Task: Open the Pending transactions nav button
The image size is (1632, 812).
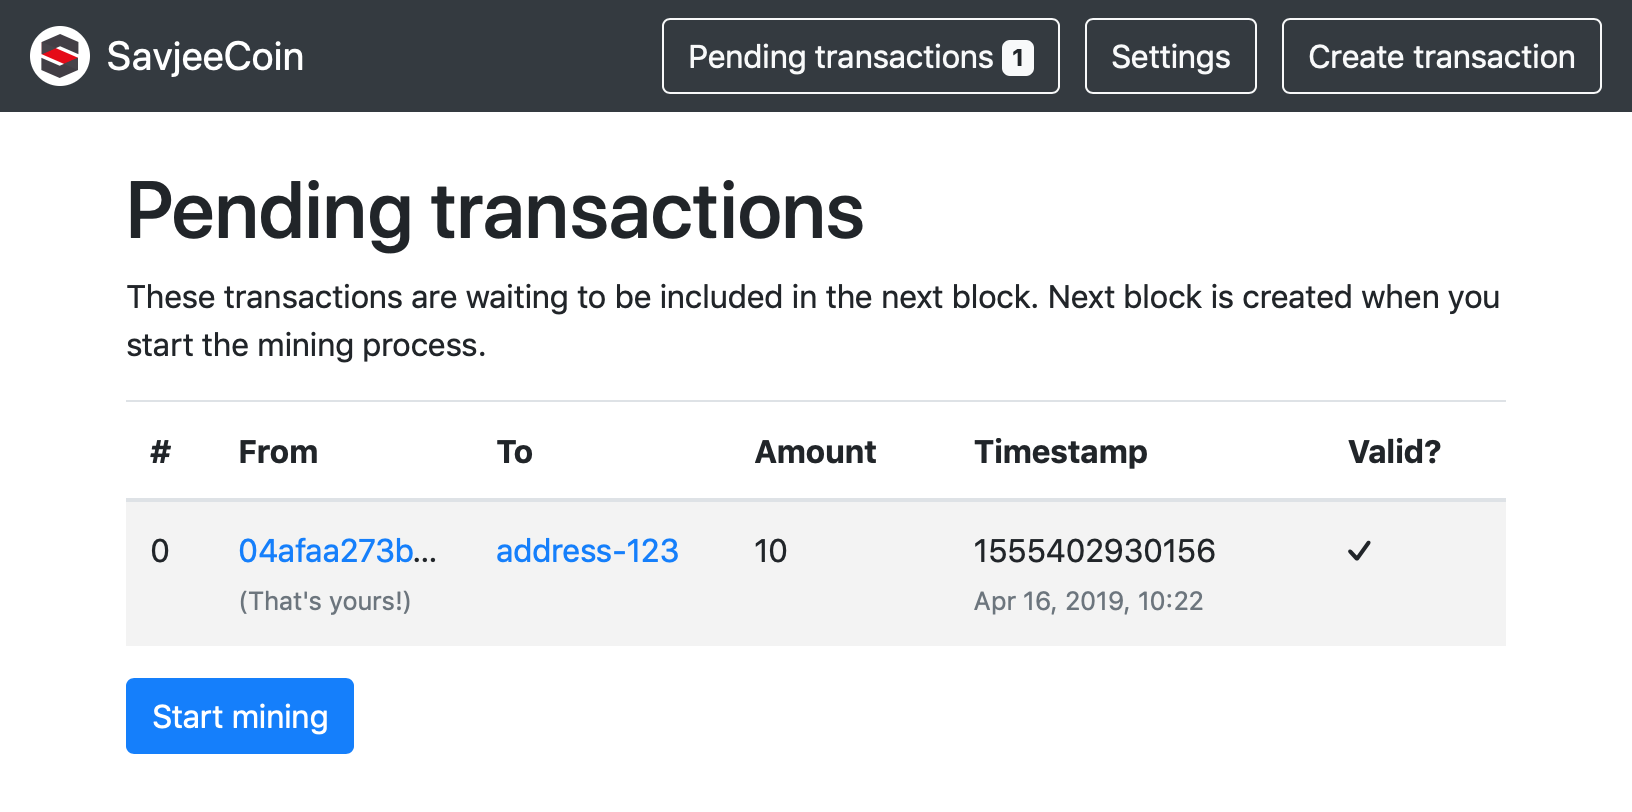Action: 840,57
